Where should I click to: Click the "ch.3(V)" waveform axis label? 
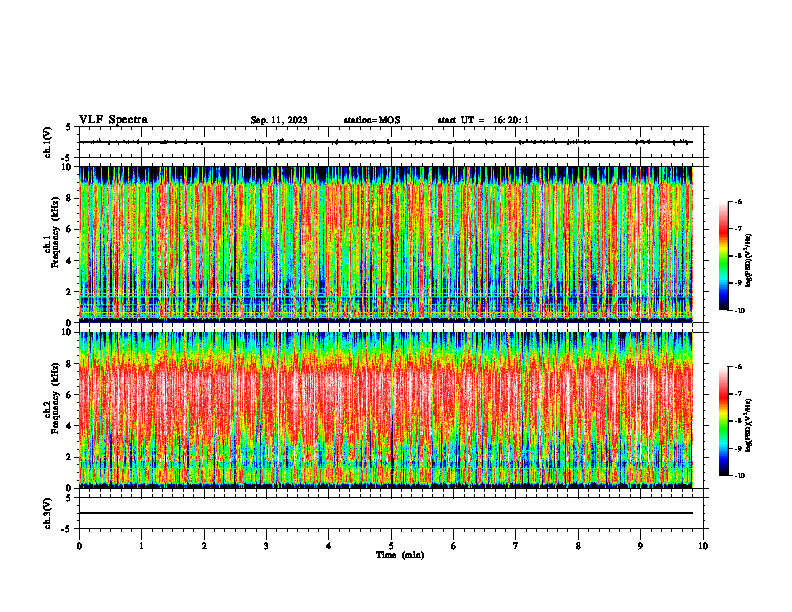tap(47, 513)
